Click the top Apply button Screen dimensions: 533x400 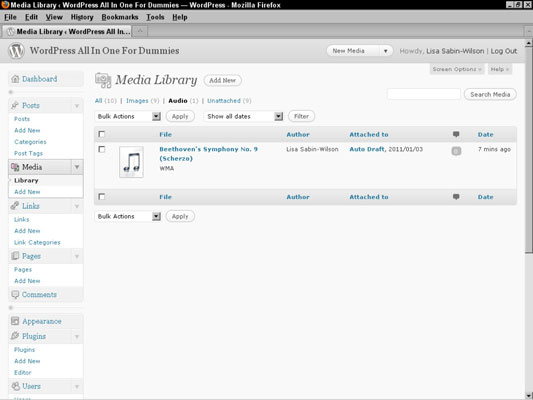(180, 116)
